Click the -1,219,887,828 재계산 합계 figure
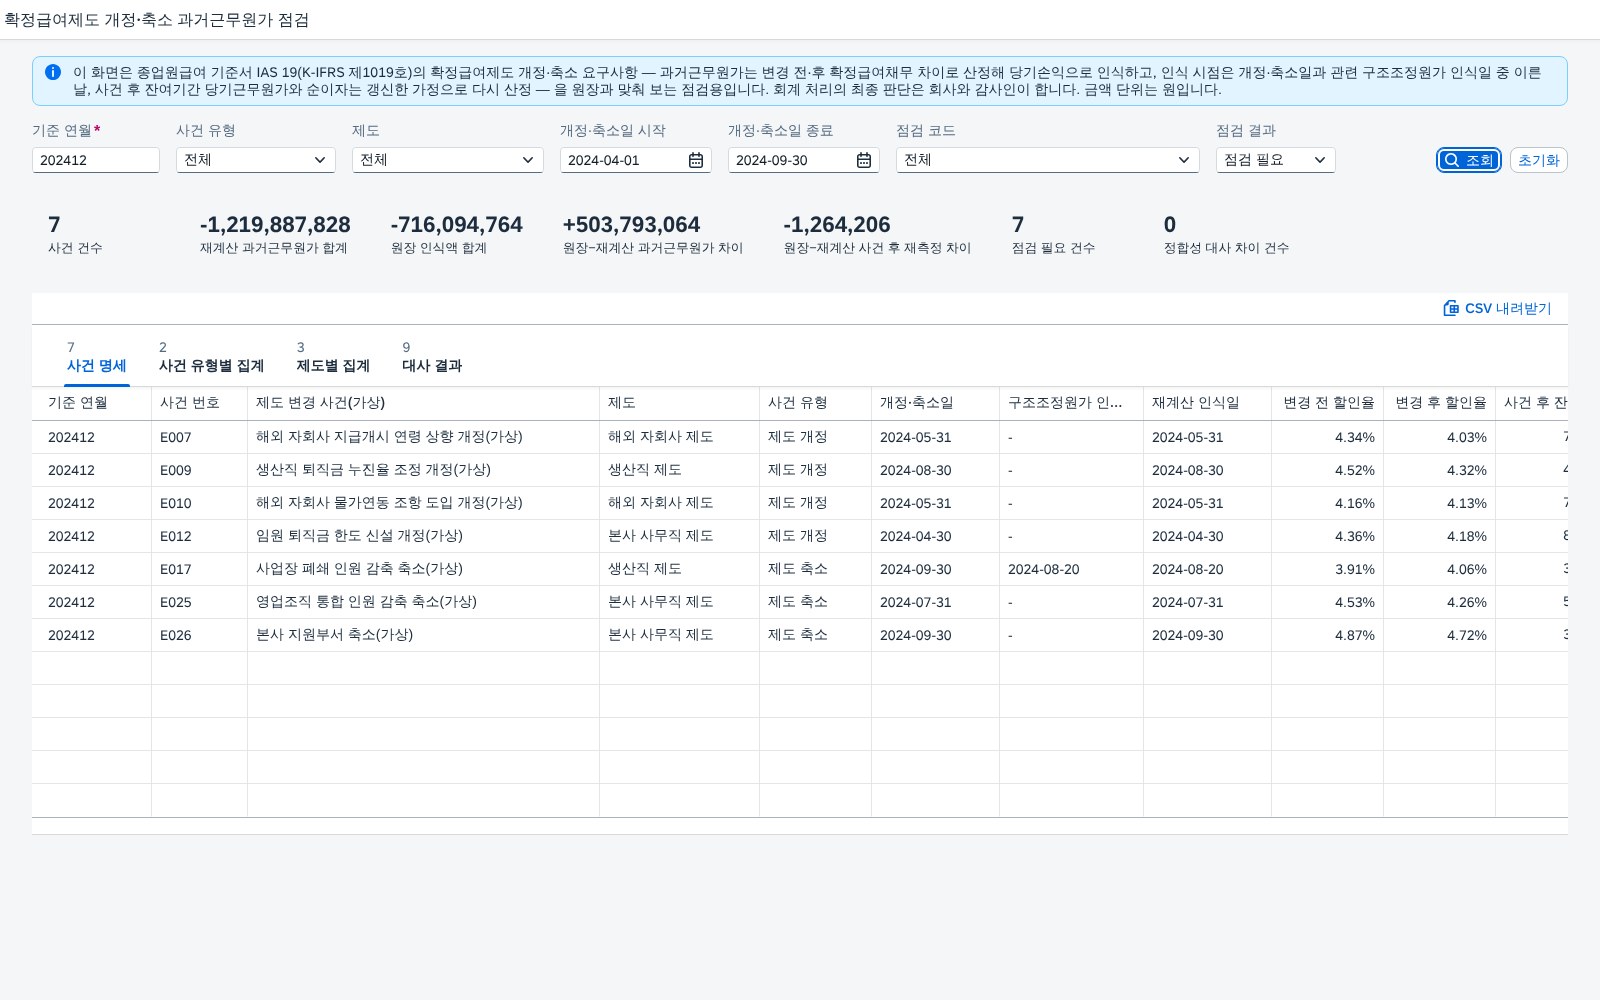Image resolution: width=1600 pixels, height=1000 pixels. click(275, 225)
